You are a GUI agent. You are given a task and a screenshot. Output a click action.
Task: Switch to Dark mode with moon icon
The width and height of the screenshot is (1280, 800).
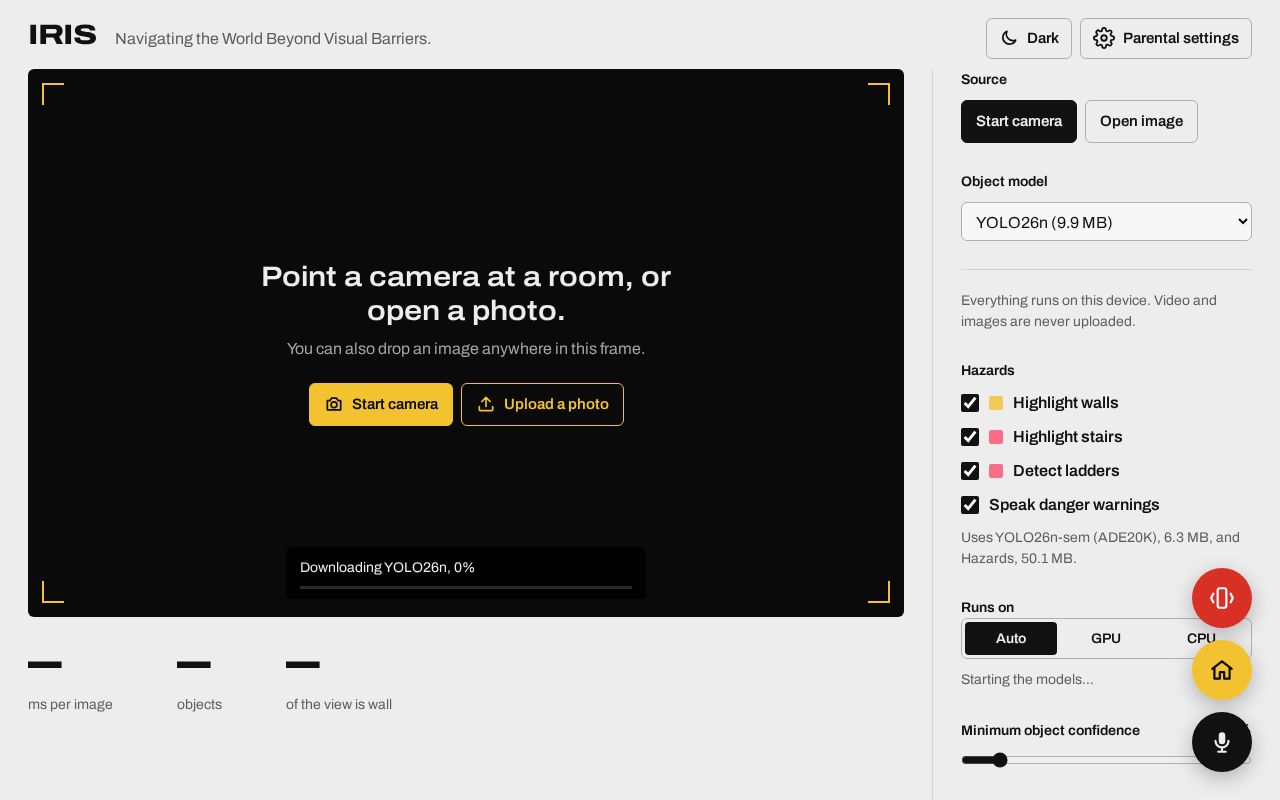1029,38
